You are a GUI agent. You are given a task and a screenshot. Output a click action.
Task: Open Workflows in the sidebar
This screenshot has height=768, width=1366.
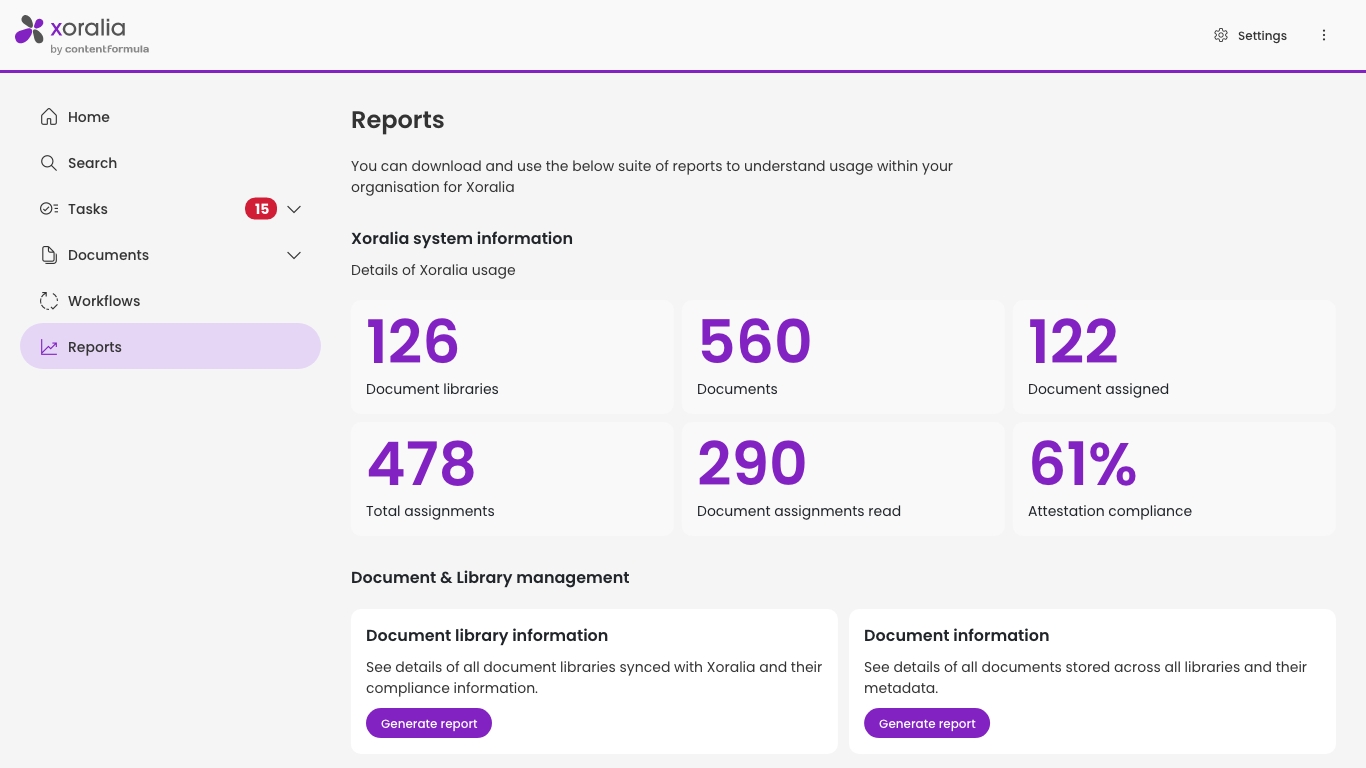[170, 301]
